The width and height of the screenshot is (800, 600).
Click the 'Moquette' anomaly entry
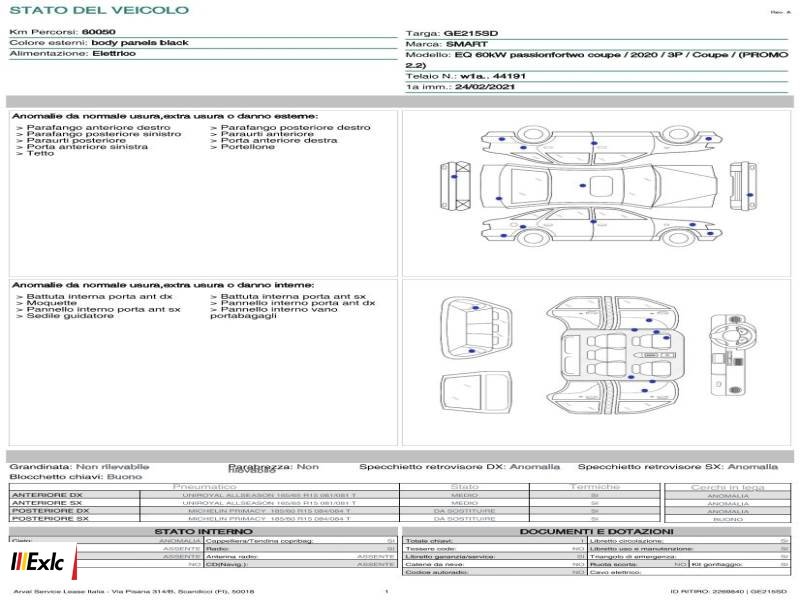[x=52, y=303]
